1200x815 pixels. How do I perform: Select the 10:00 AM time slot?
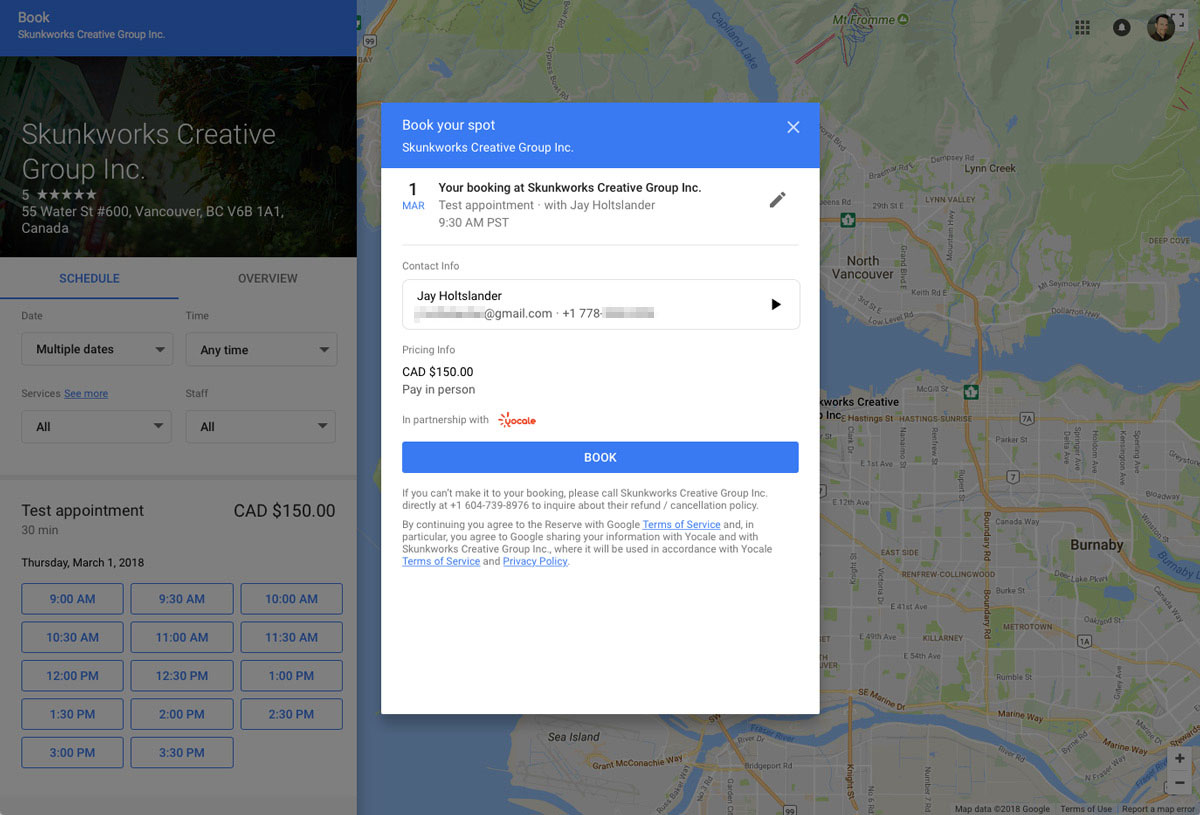point(291,599)
